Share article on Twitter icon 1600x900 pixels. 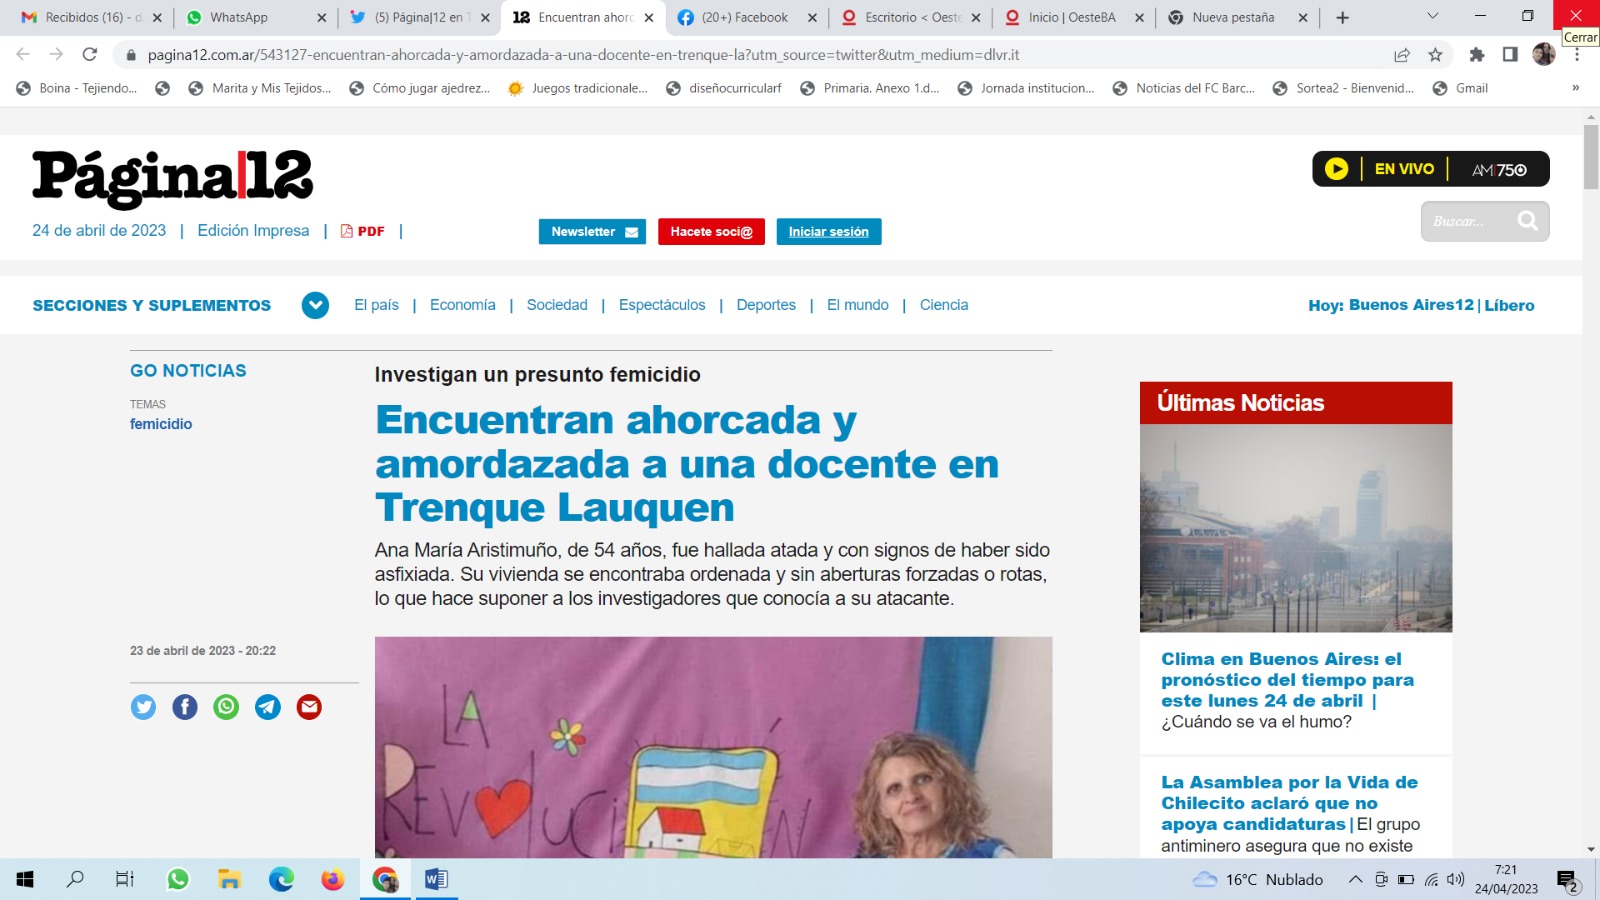[143, 707]
